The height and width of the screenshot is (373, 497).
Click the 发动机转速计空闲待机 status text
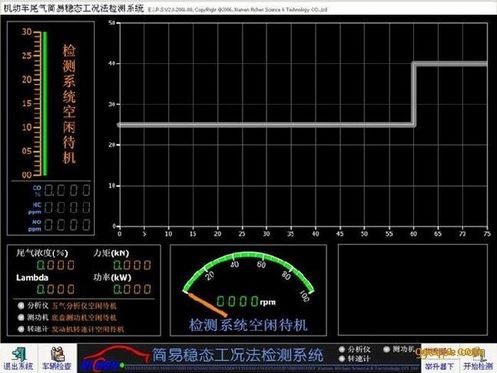88,329
